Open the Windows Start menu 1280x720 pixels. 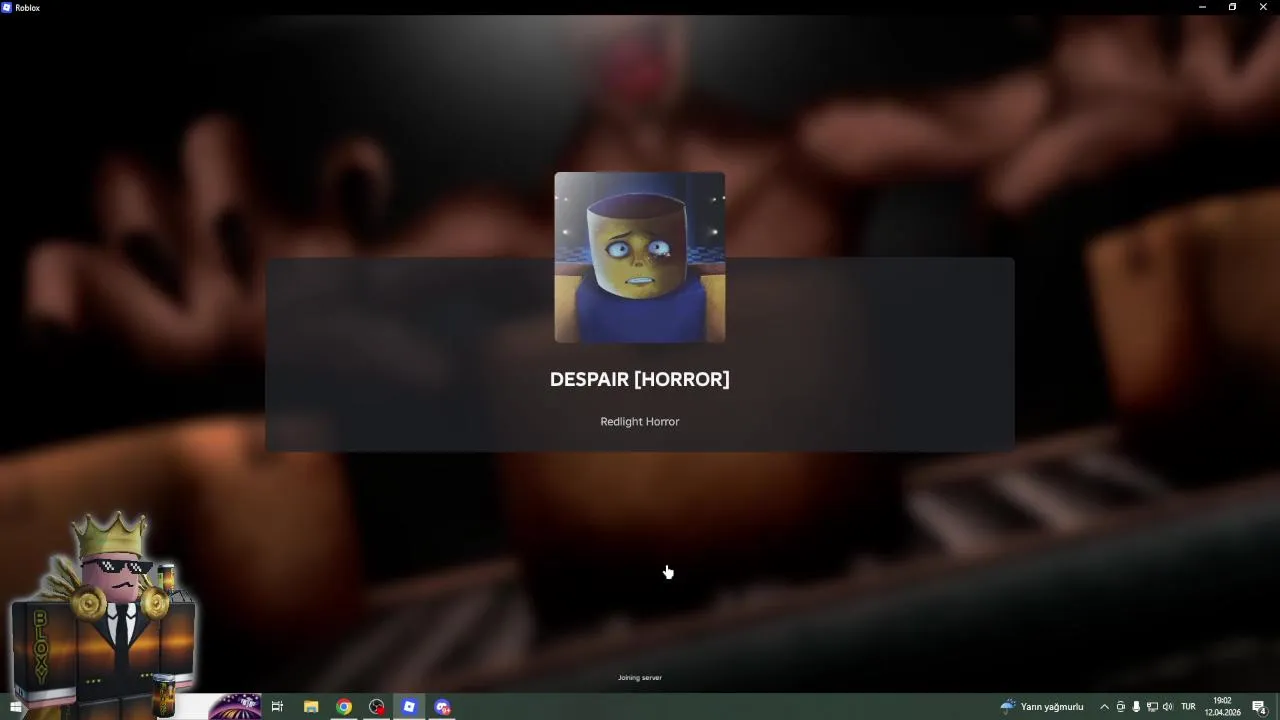[x=15, y=707]
